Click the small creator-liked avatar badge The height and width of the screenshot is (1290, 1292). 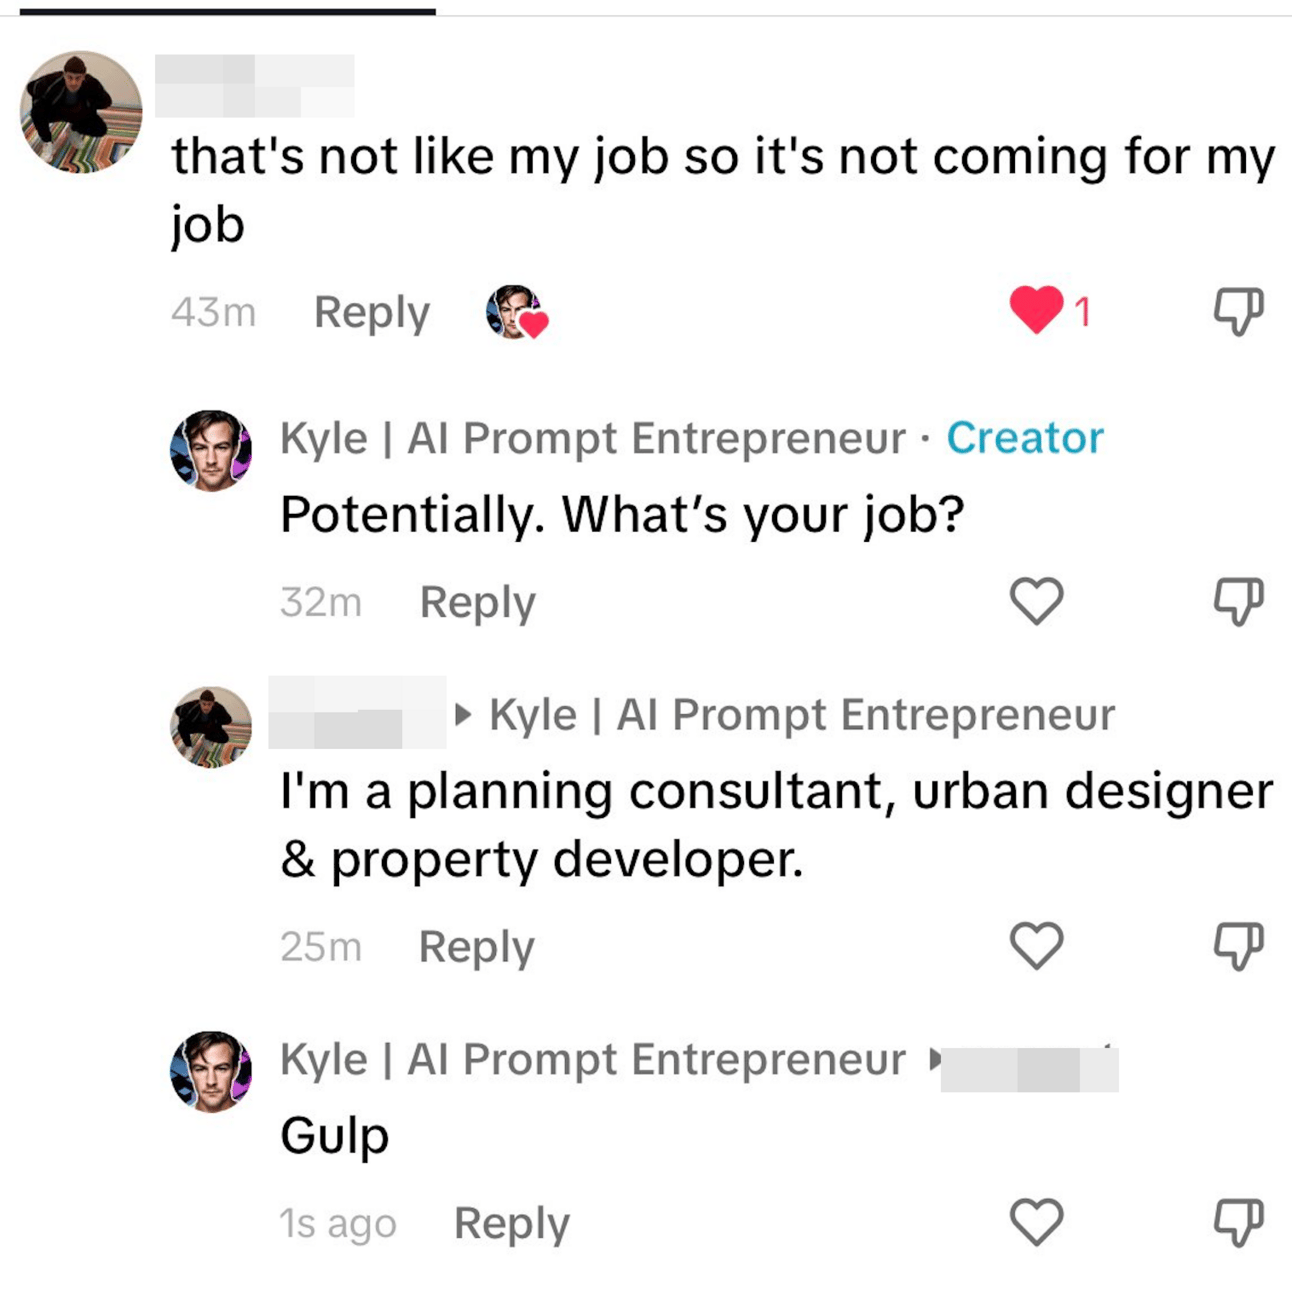pos(516,312)
